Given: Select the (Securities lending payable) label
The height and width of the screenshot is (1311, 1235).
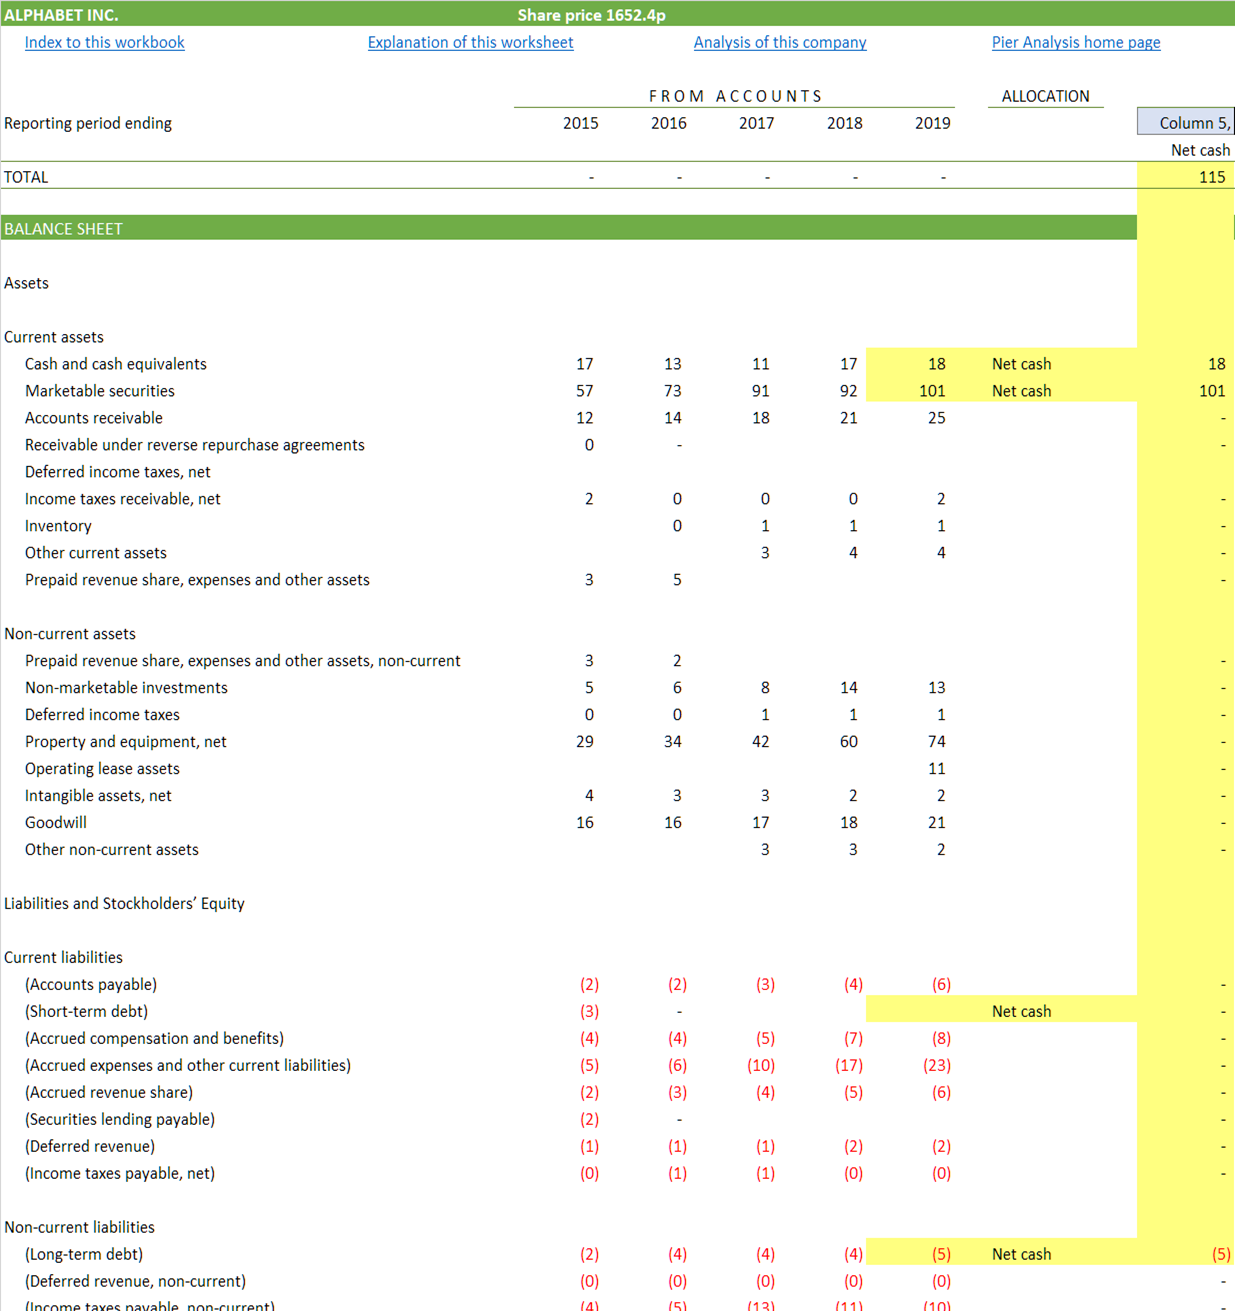Looking at the screenshot, I should [120, 1120].
